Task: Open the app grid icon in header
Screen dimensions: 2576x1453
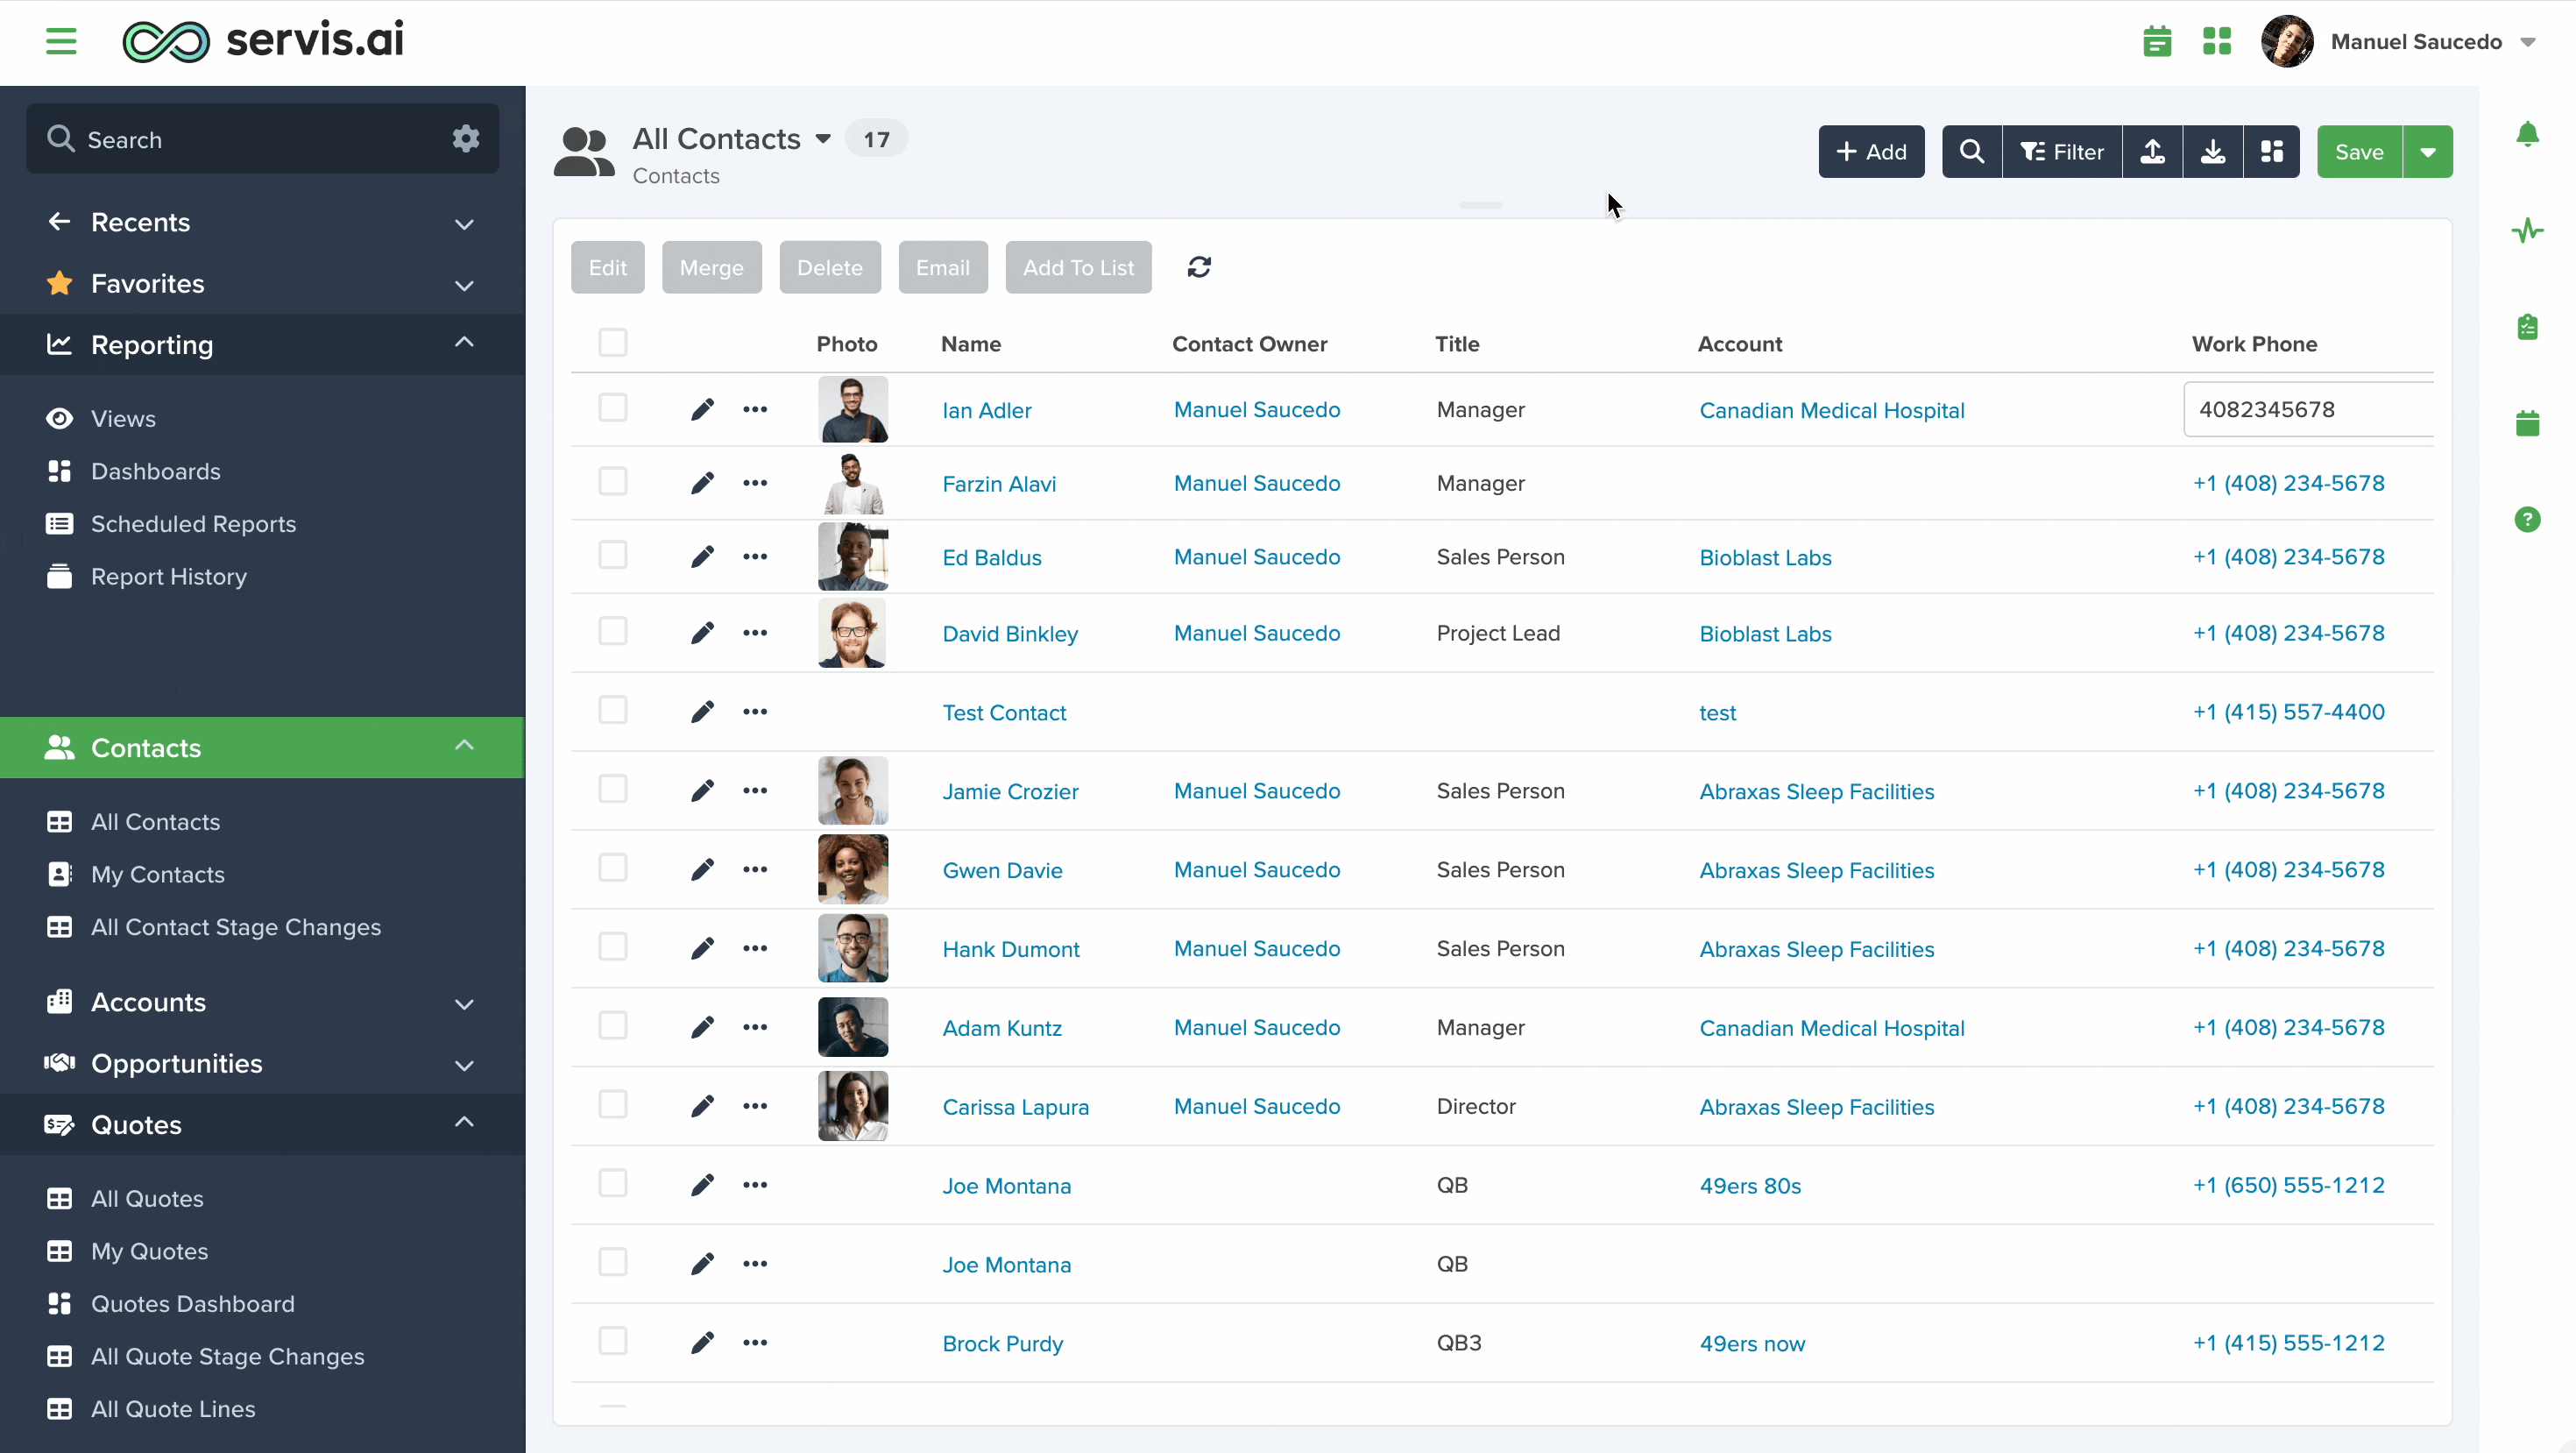Action: point(2217,41)
